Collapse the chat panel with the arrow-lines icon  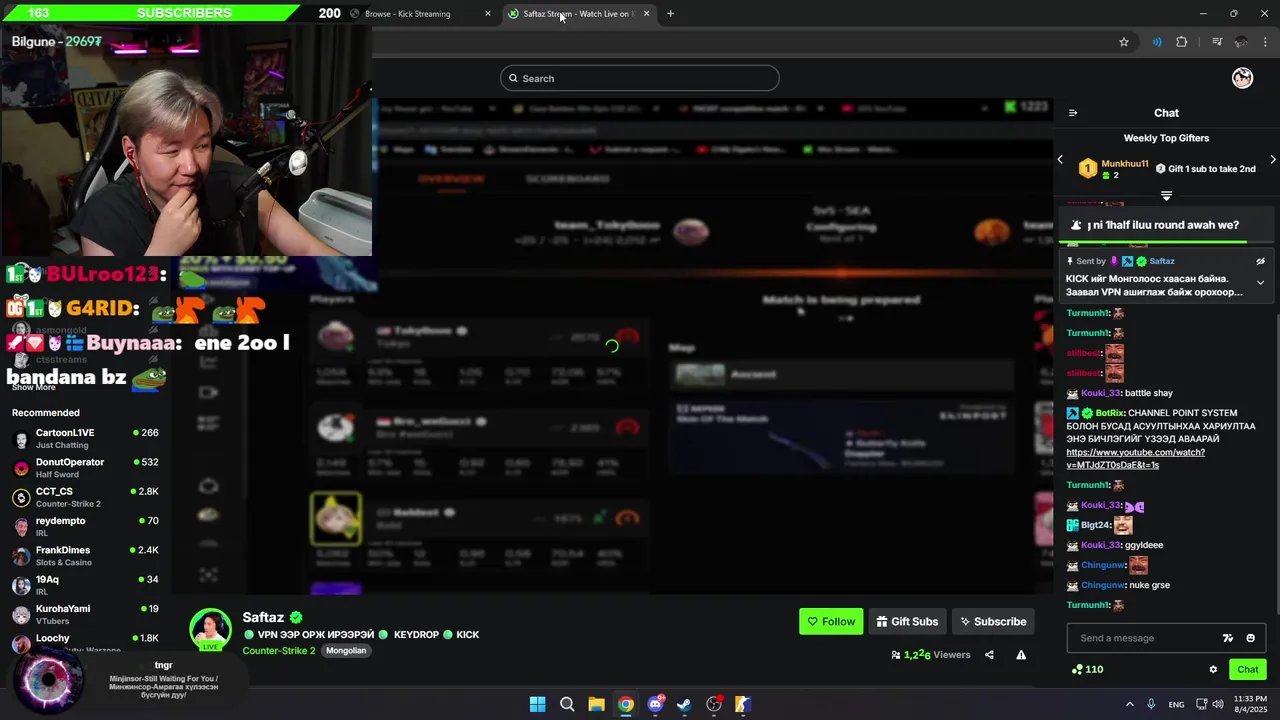click(x=1073, y=113)
